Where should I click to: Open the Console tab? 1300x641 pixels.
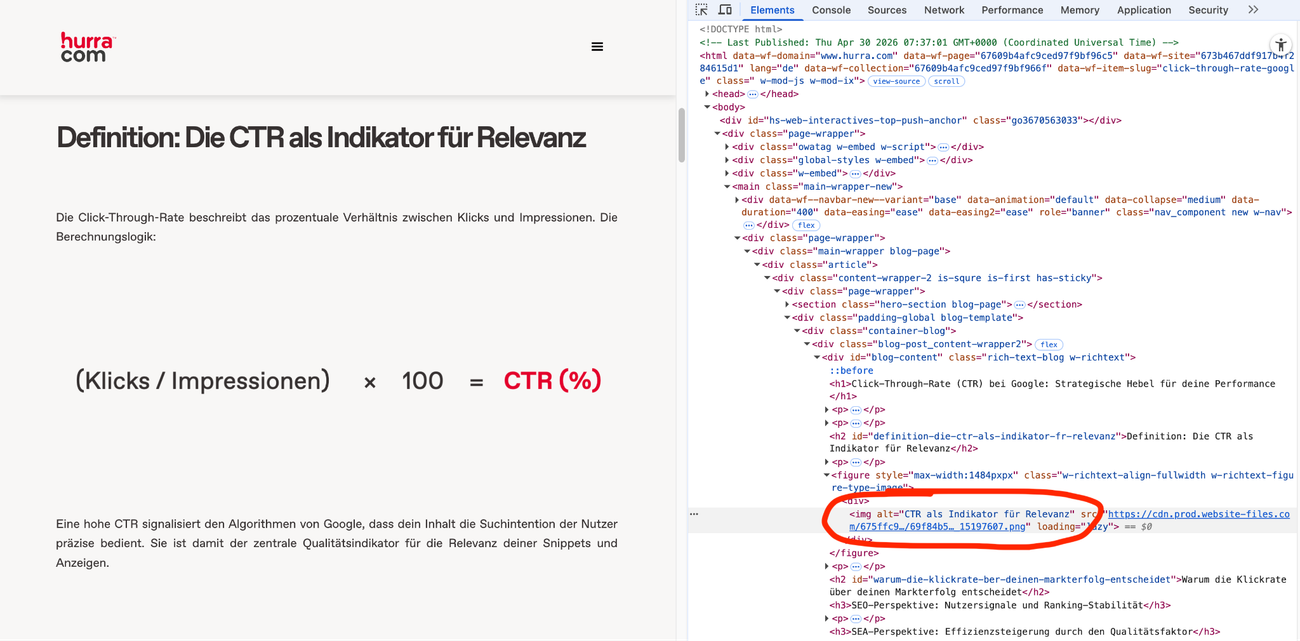[831, 10]
